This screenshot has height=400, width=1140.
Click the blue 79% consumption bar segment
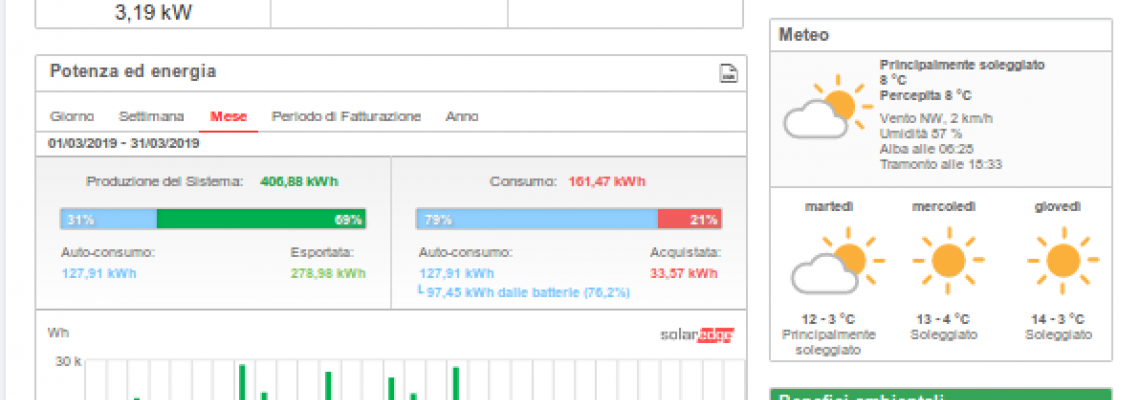tap(536, 219)
